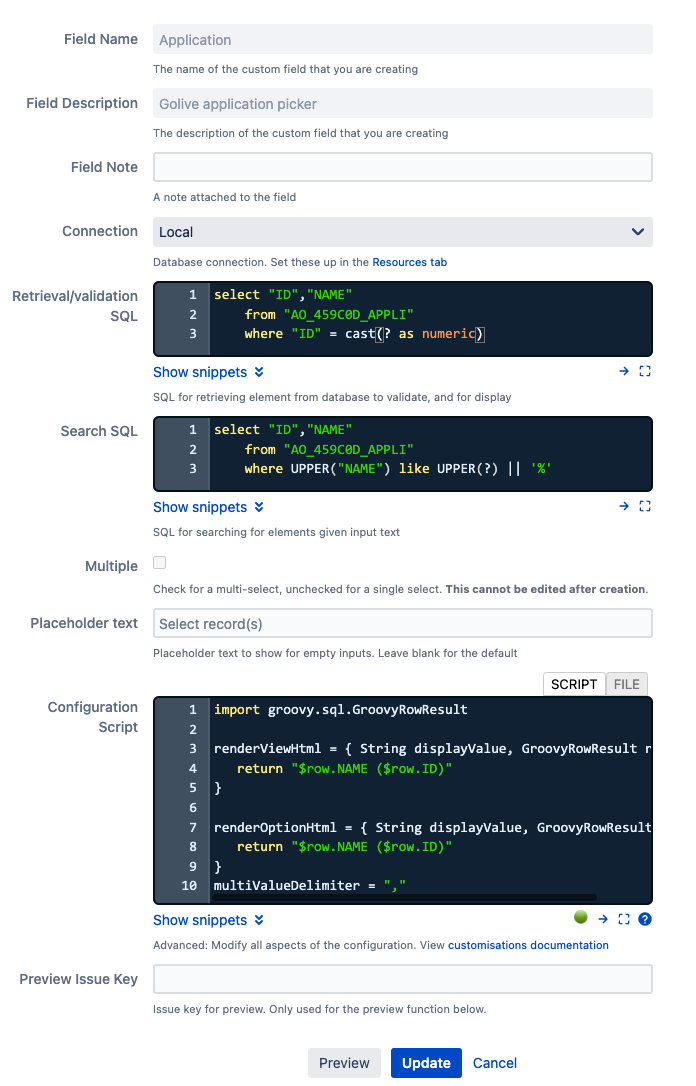
Task: Maximize the Configuration Script editor to fullscreen
Action: pos(624,919)
